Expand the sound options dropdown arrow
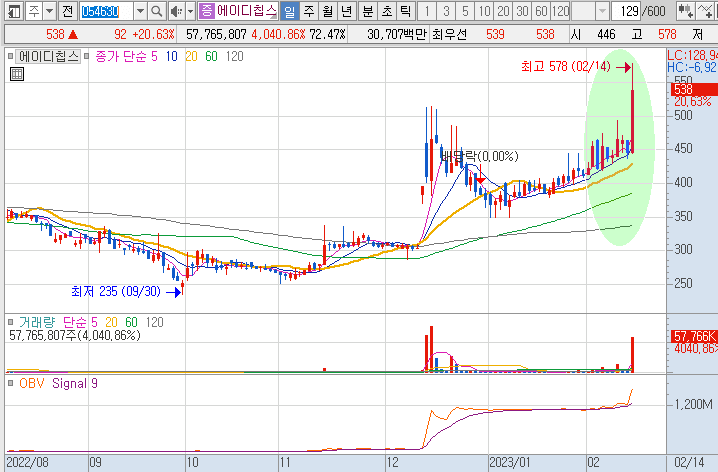Screen dimensions: 718x472 pos(190,11)
